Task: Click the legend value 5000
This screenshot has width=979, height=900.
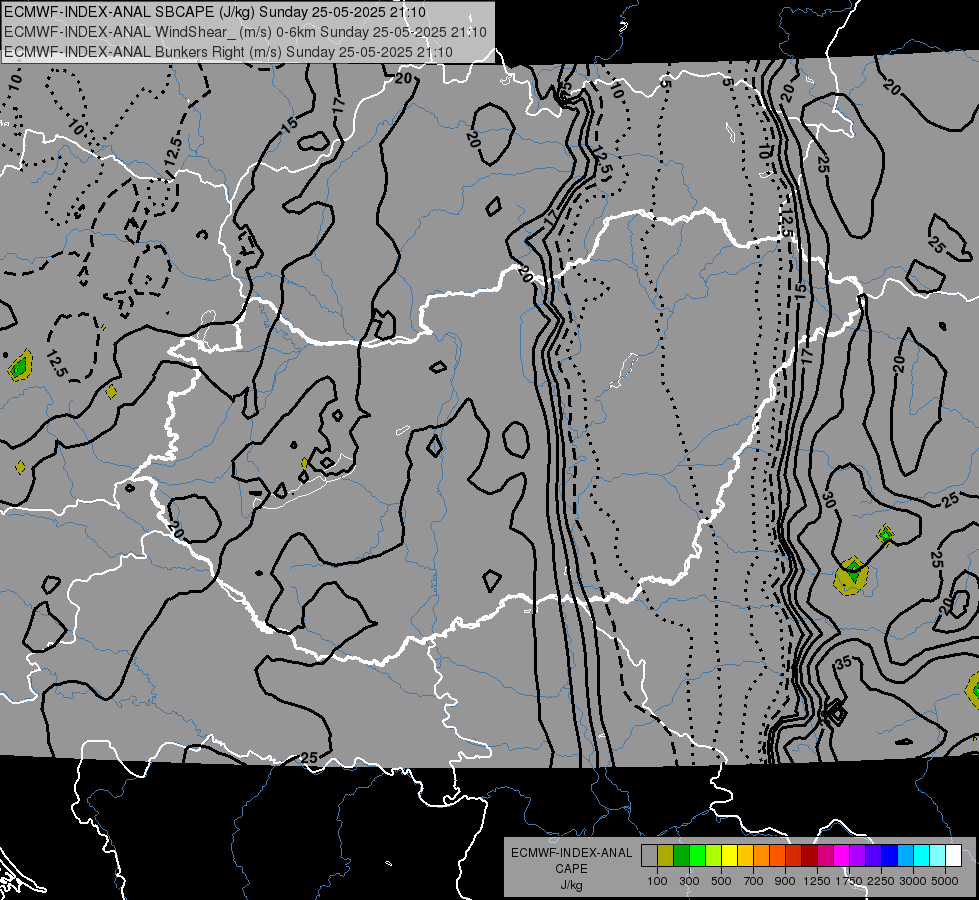Action: (945, 881)
